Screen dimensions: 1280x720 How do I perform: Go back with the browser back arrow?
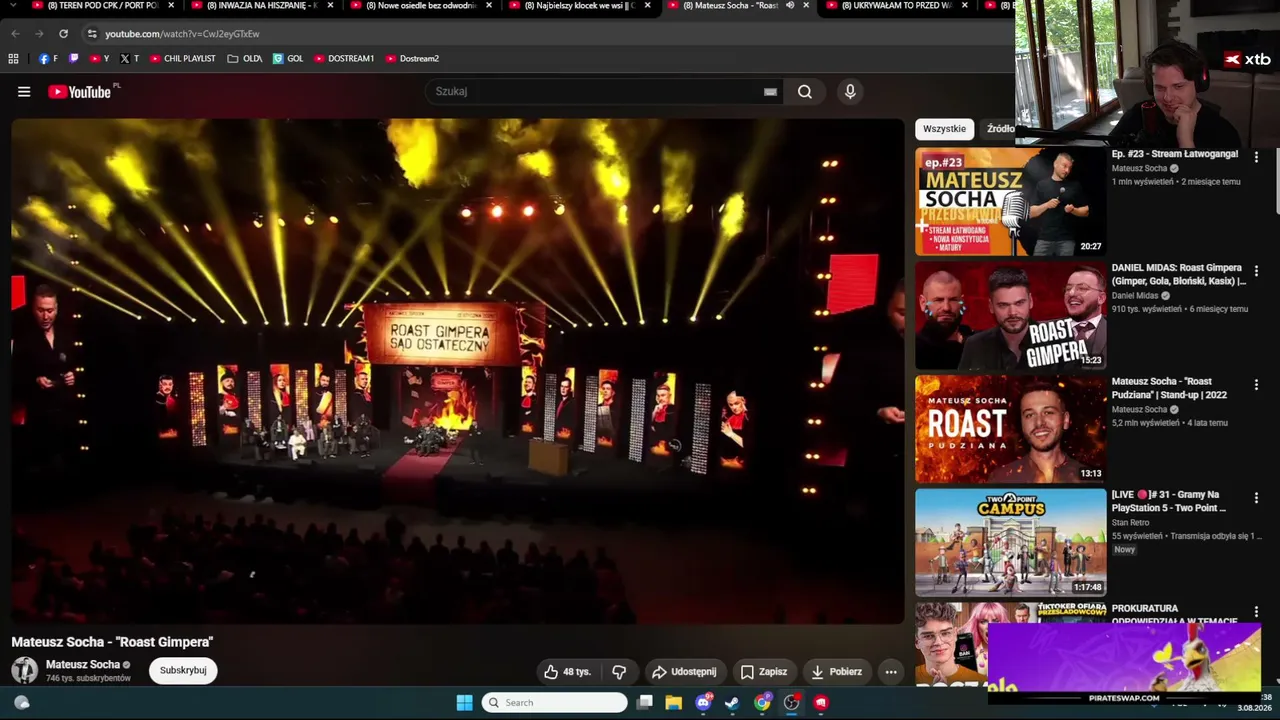coord(16,34)
